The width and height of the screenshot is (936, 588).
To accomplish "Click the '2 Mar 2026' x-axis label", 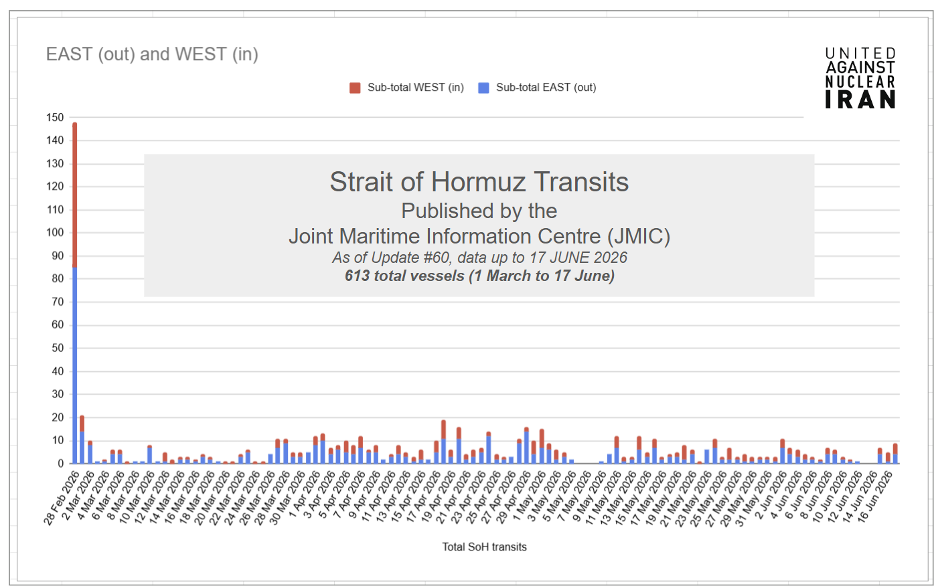I will pyautogui.click(x=78, y=495).
